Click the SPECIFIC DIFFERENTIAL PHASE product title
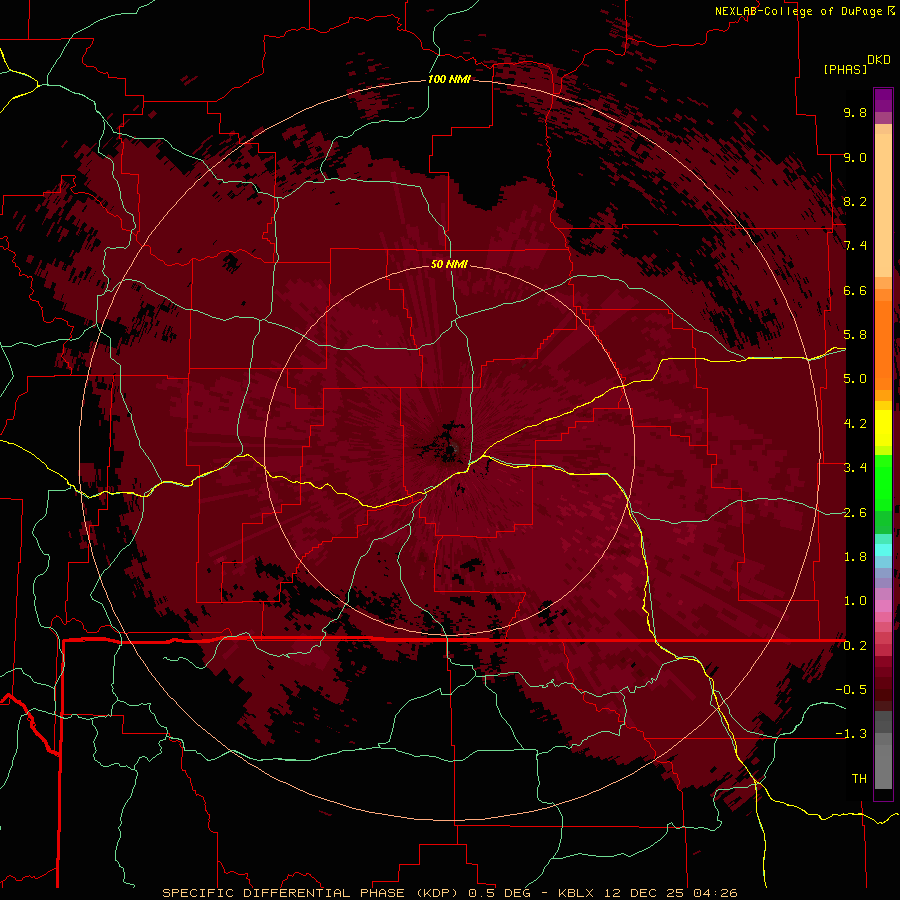Viewport: 900px width, 900px height. point(286,893)
